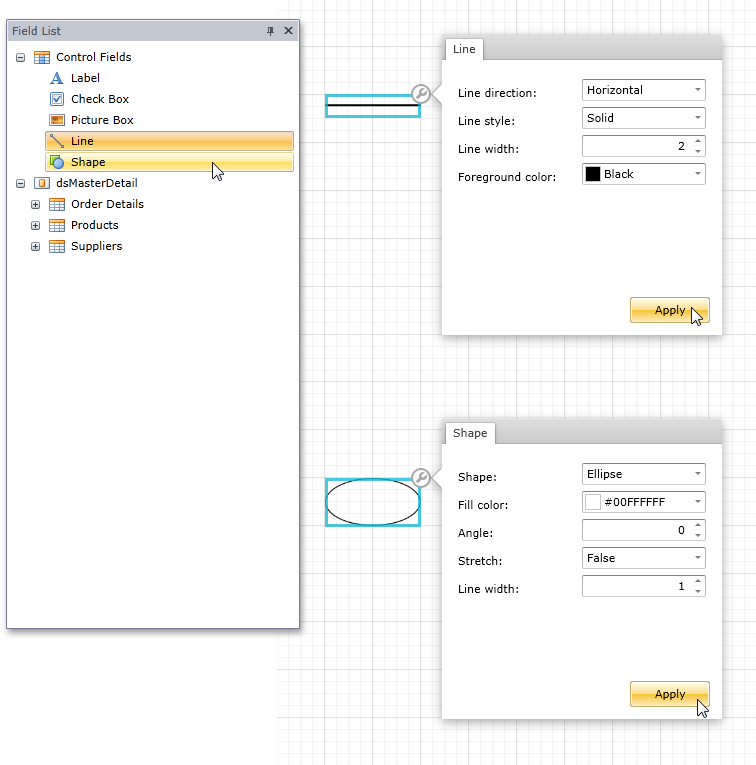Switch to the Line tab
The height and width of the screenshot is (765, 756).
coord(464,49)
